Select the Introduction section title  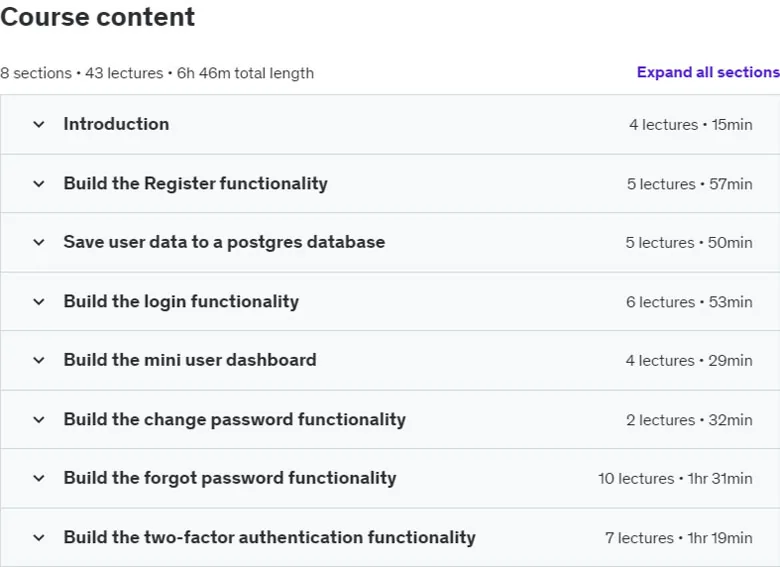(x=116, y=124)
